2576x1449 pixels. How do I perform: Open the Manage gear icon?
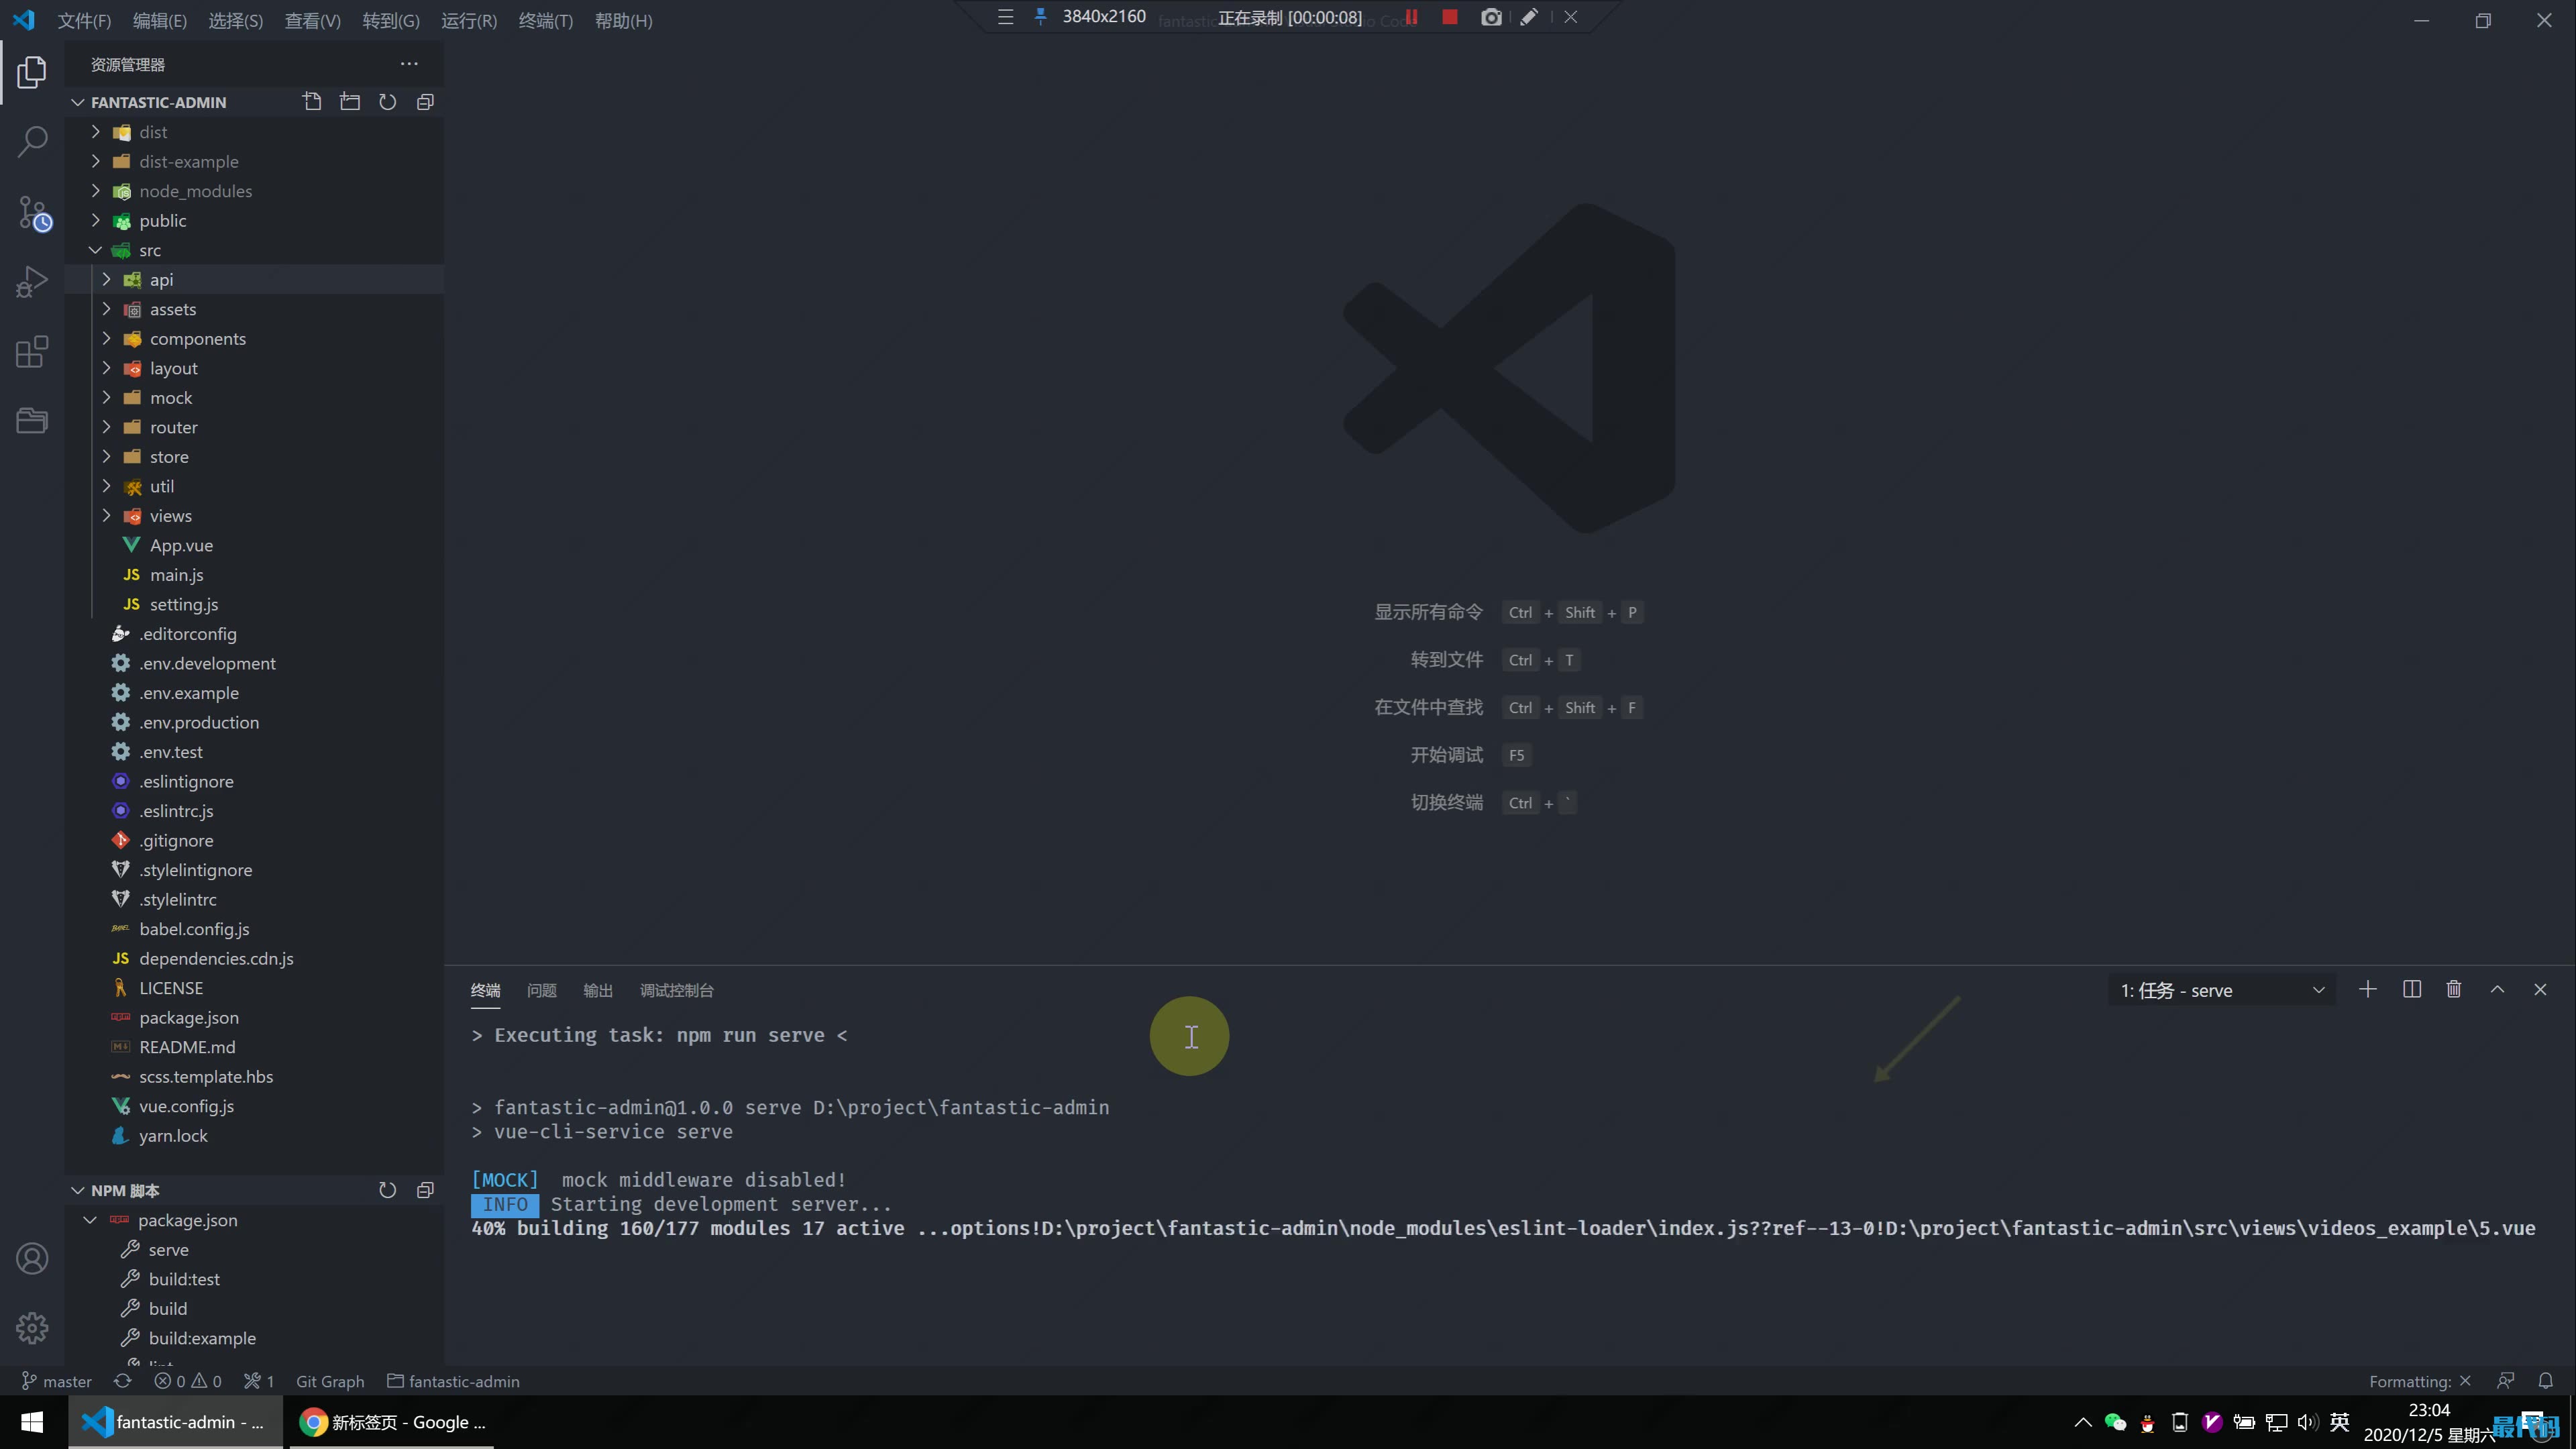(x=32, y=1327)
